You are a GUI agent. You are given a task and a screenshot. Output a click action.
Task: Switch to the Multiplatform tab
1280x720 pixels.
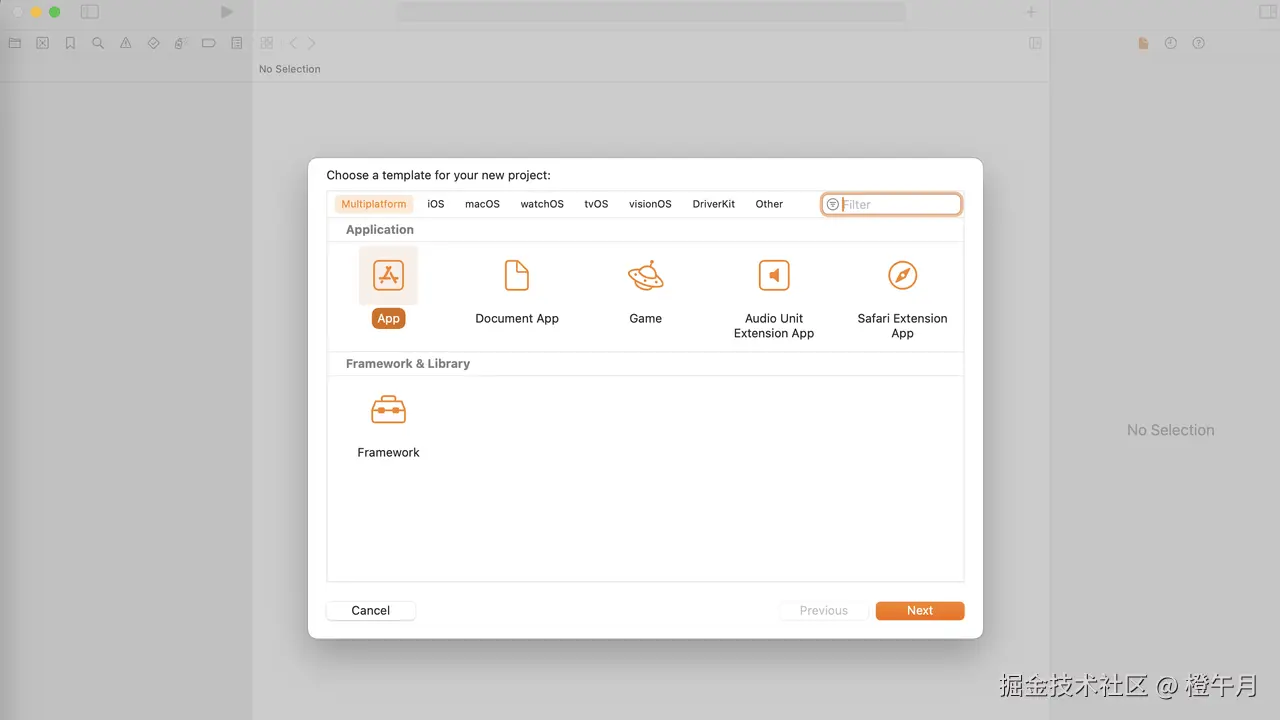(374, 204)
